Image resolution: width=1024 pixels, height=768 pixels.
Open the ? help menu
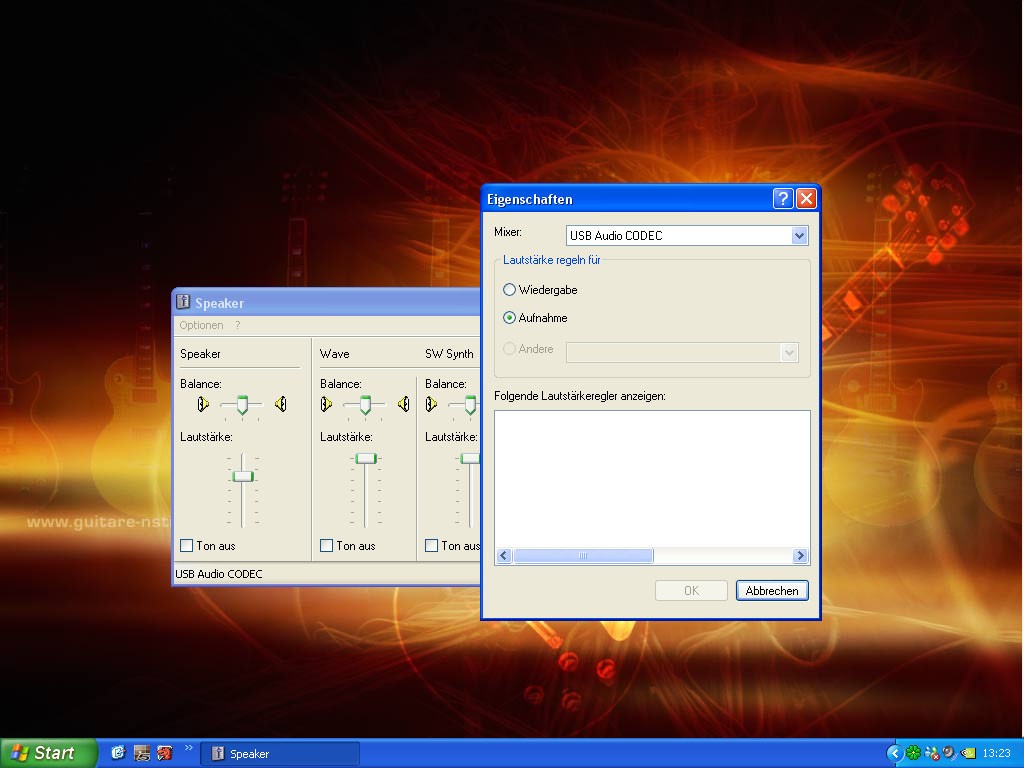click(x=238, y=325)
